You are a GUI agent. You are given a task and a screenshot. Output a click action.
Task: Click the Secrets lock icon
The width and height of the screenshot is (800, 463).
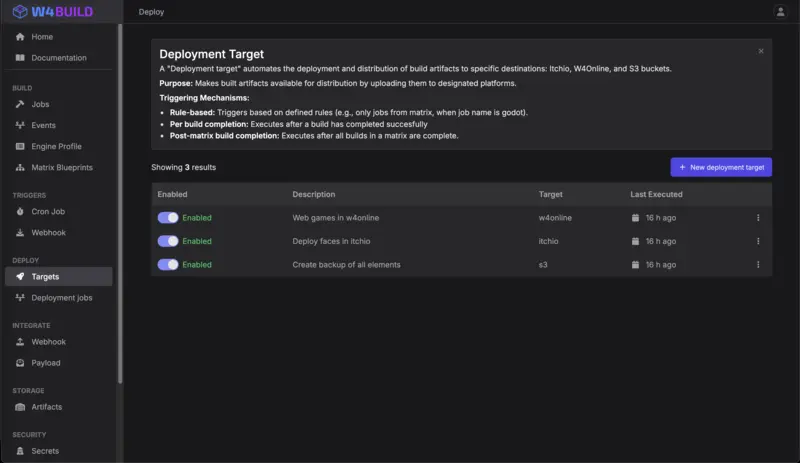20,451
